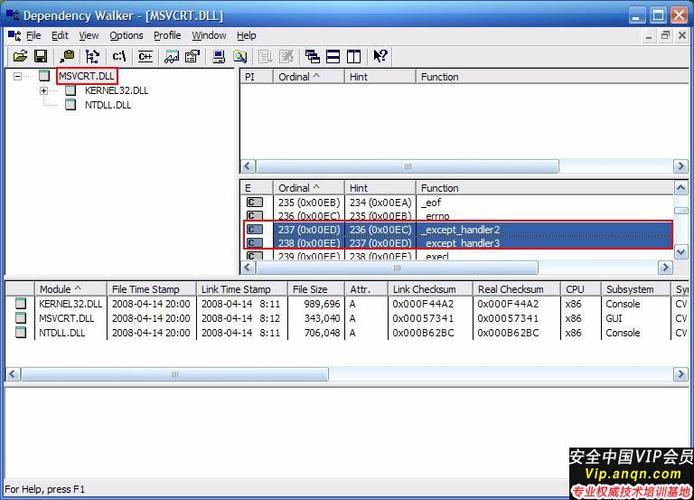
Task: Select the _except_handler2 export row
Action: pyautogui.click(x=458, y=229)
